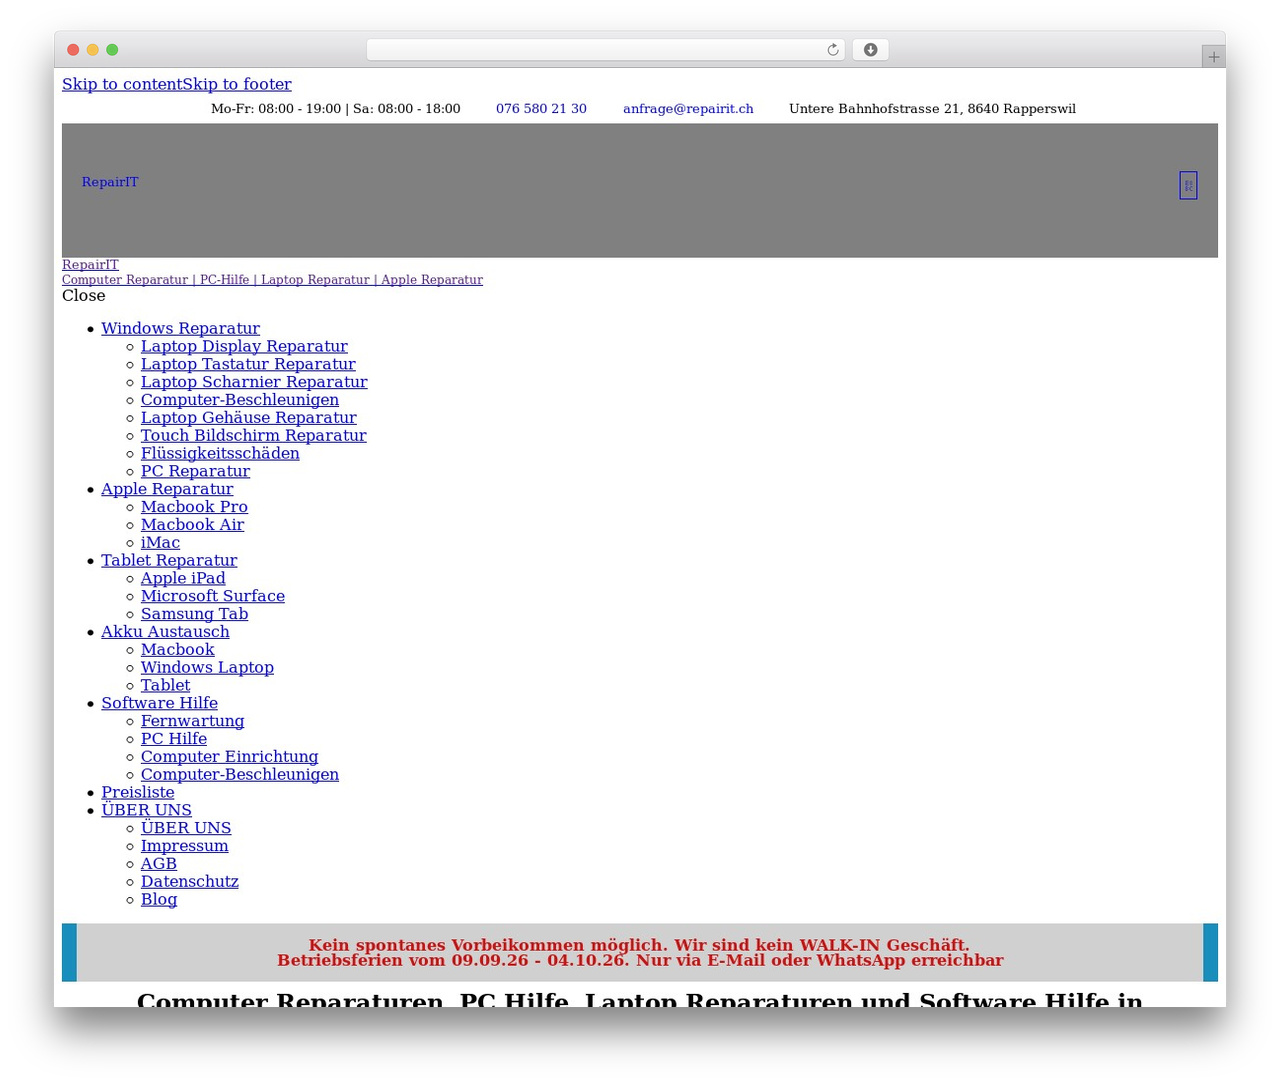Choose Apple iPad link

(183, 578)
